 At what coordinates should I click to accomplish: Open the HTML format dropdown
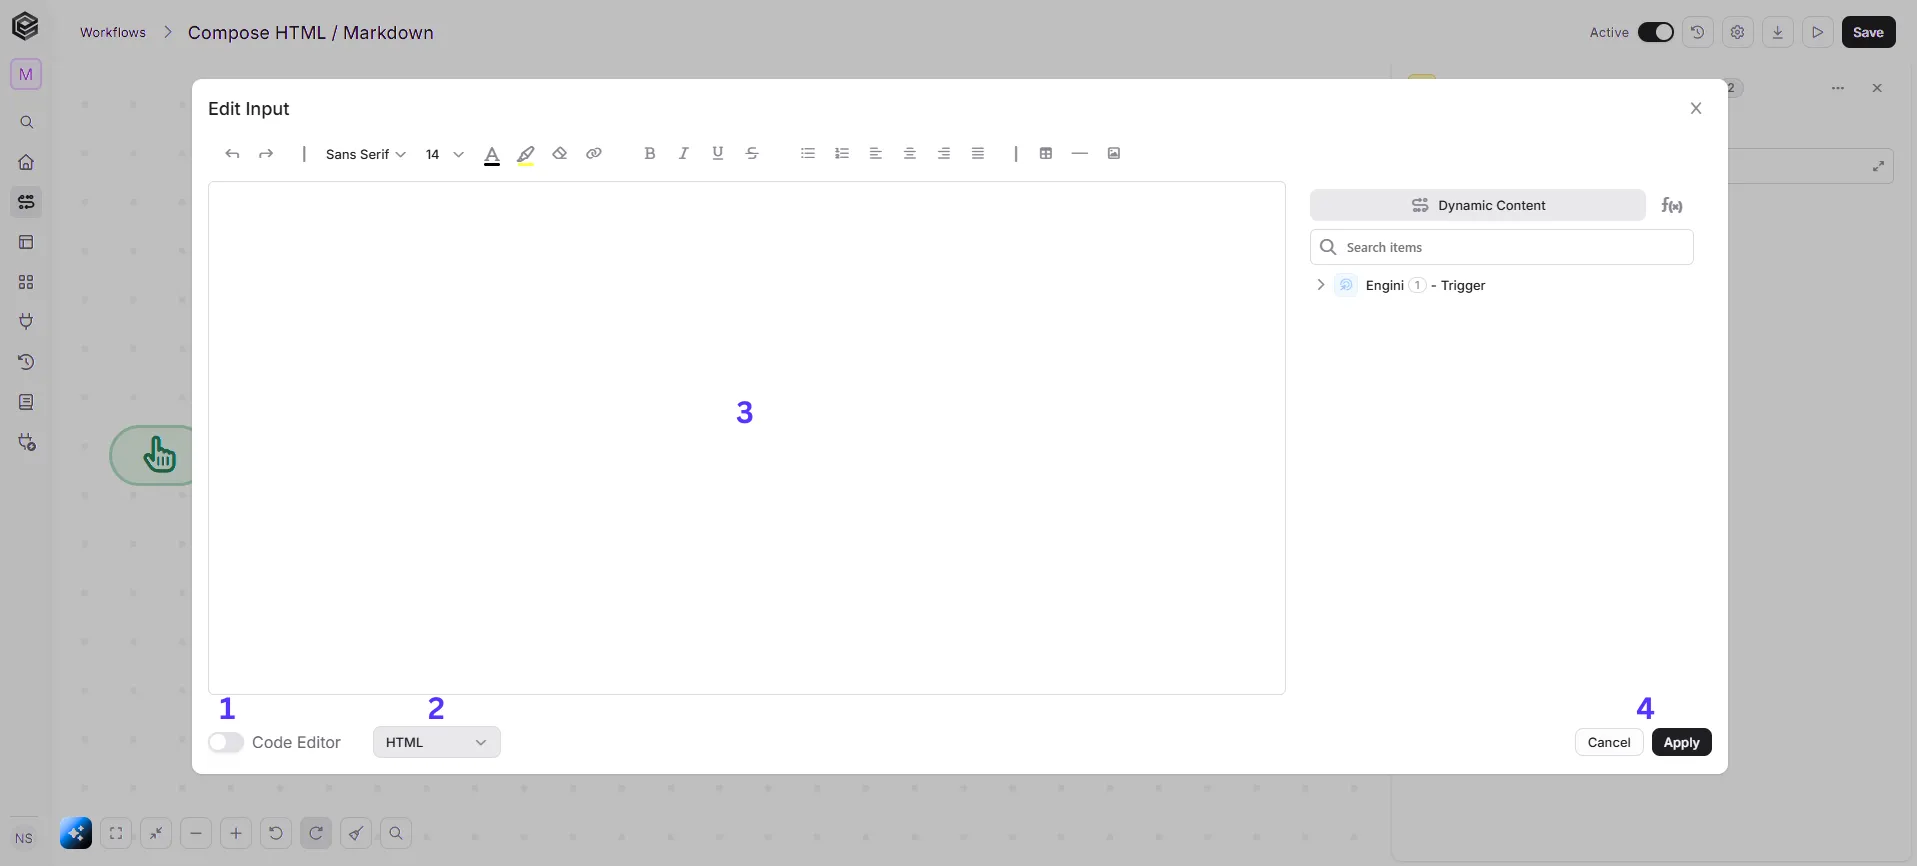point(437,742)
